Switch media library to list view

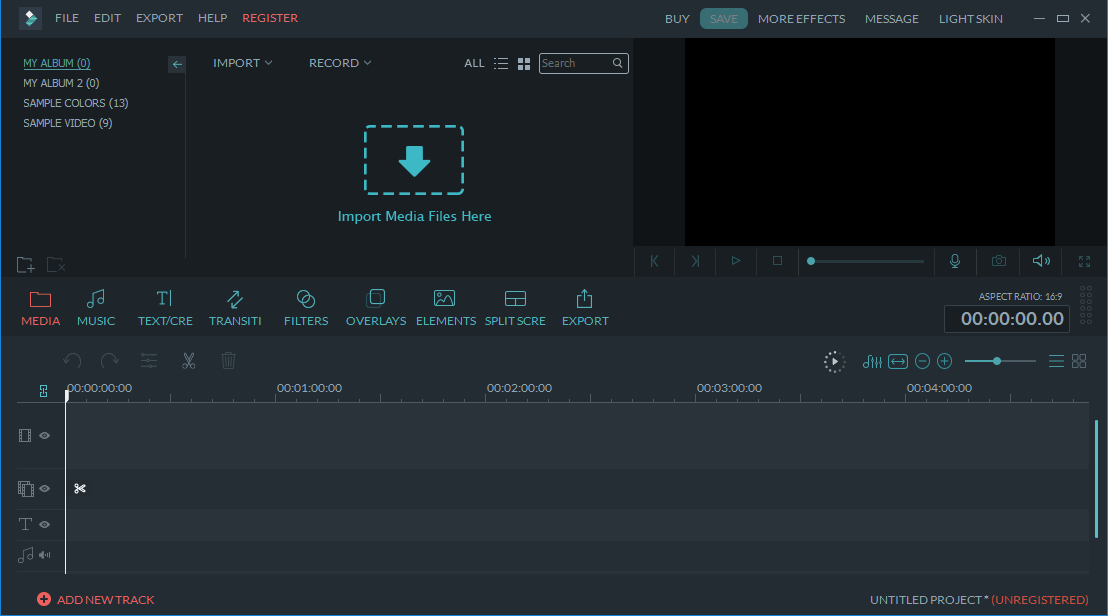coord(501,64)
